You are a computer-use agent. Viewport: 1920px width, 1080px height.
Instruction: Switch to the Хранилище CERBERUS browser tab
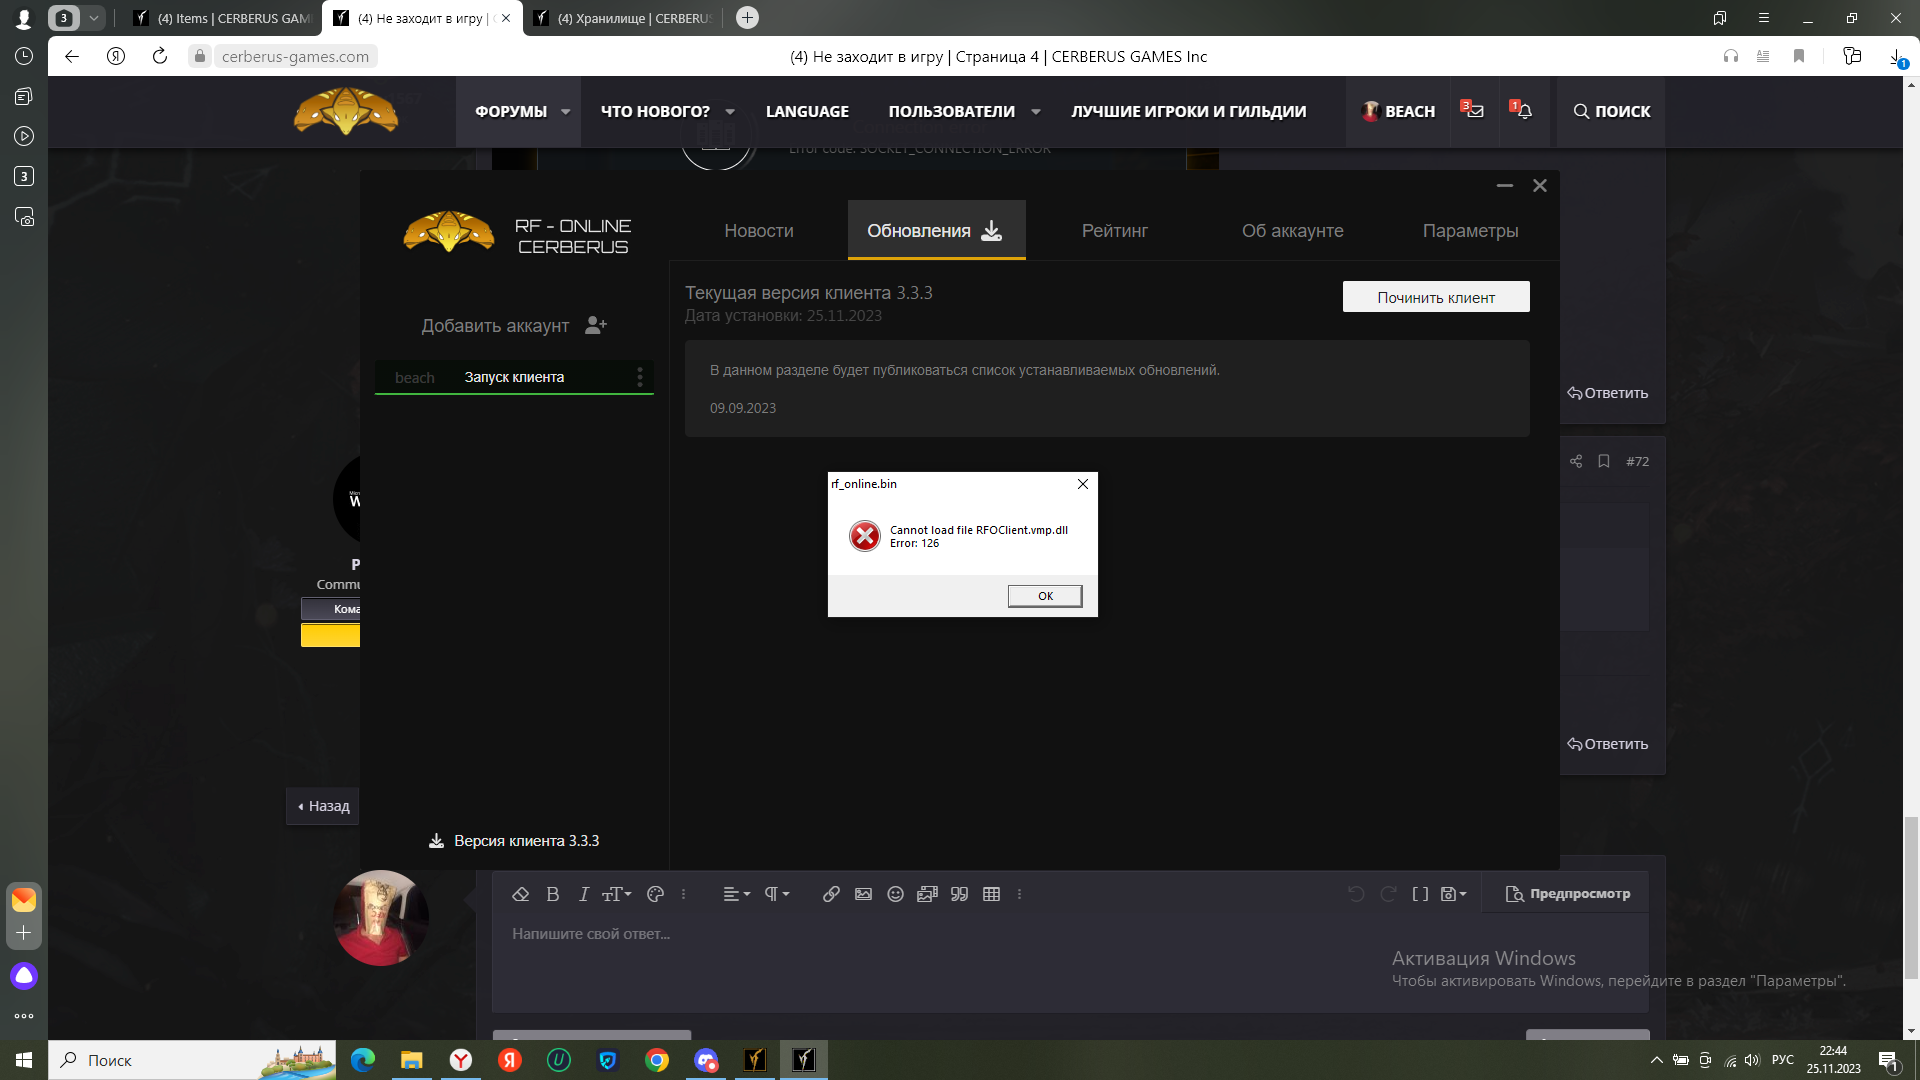(623, 18)
